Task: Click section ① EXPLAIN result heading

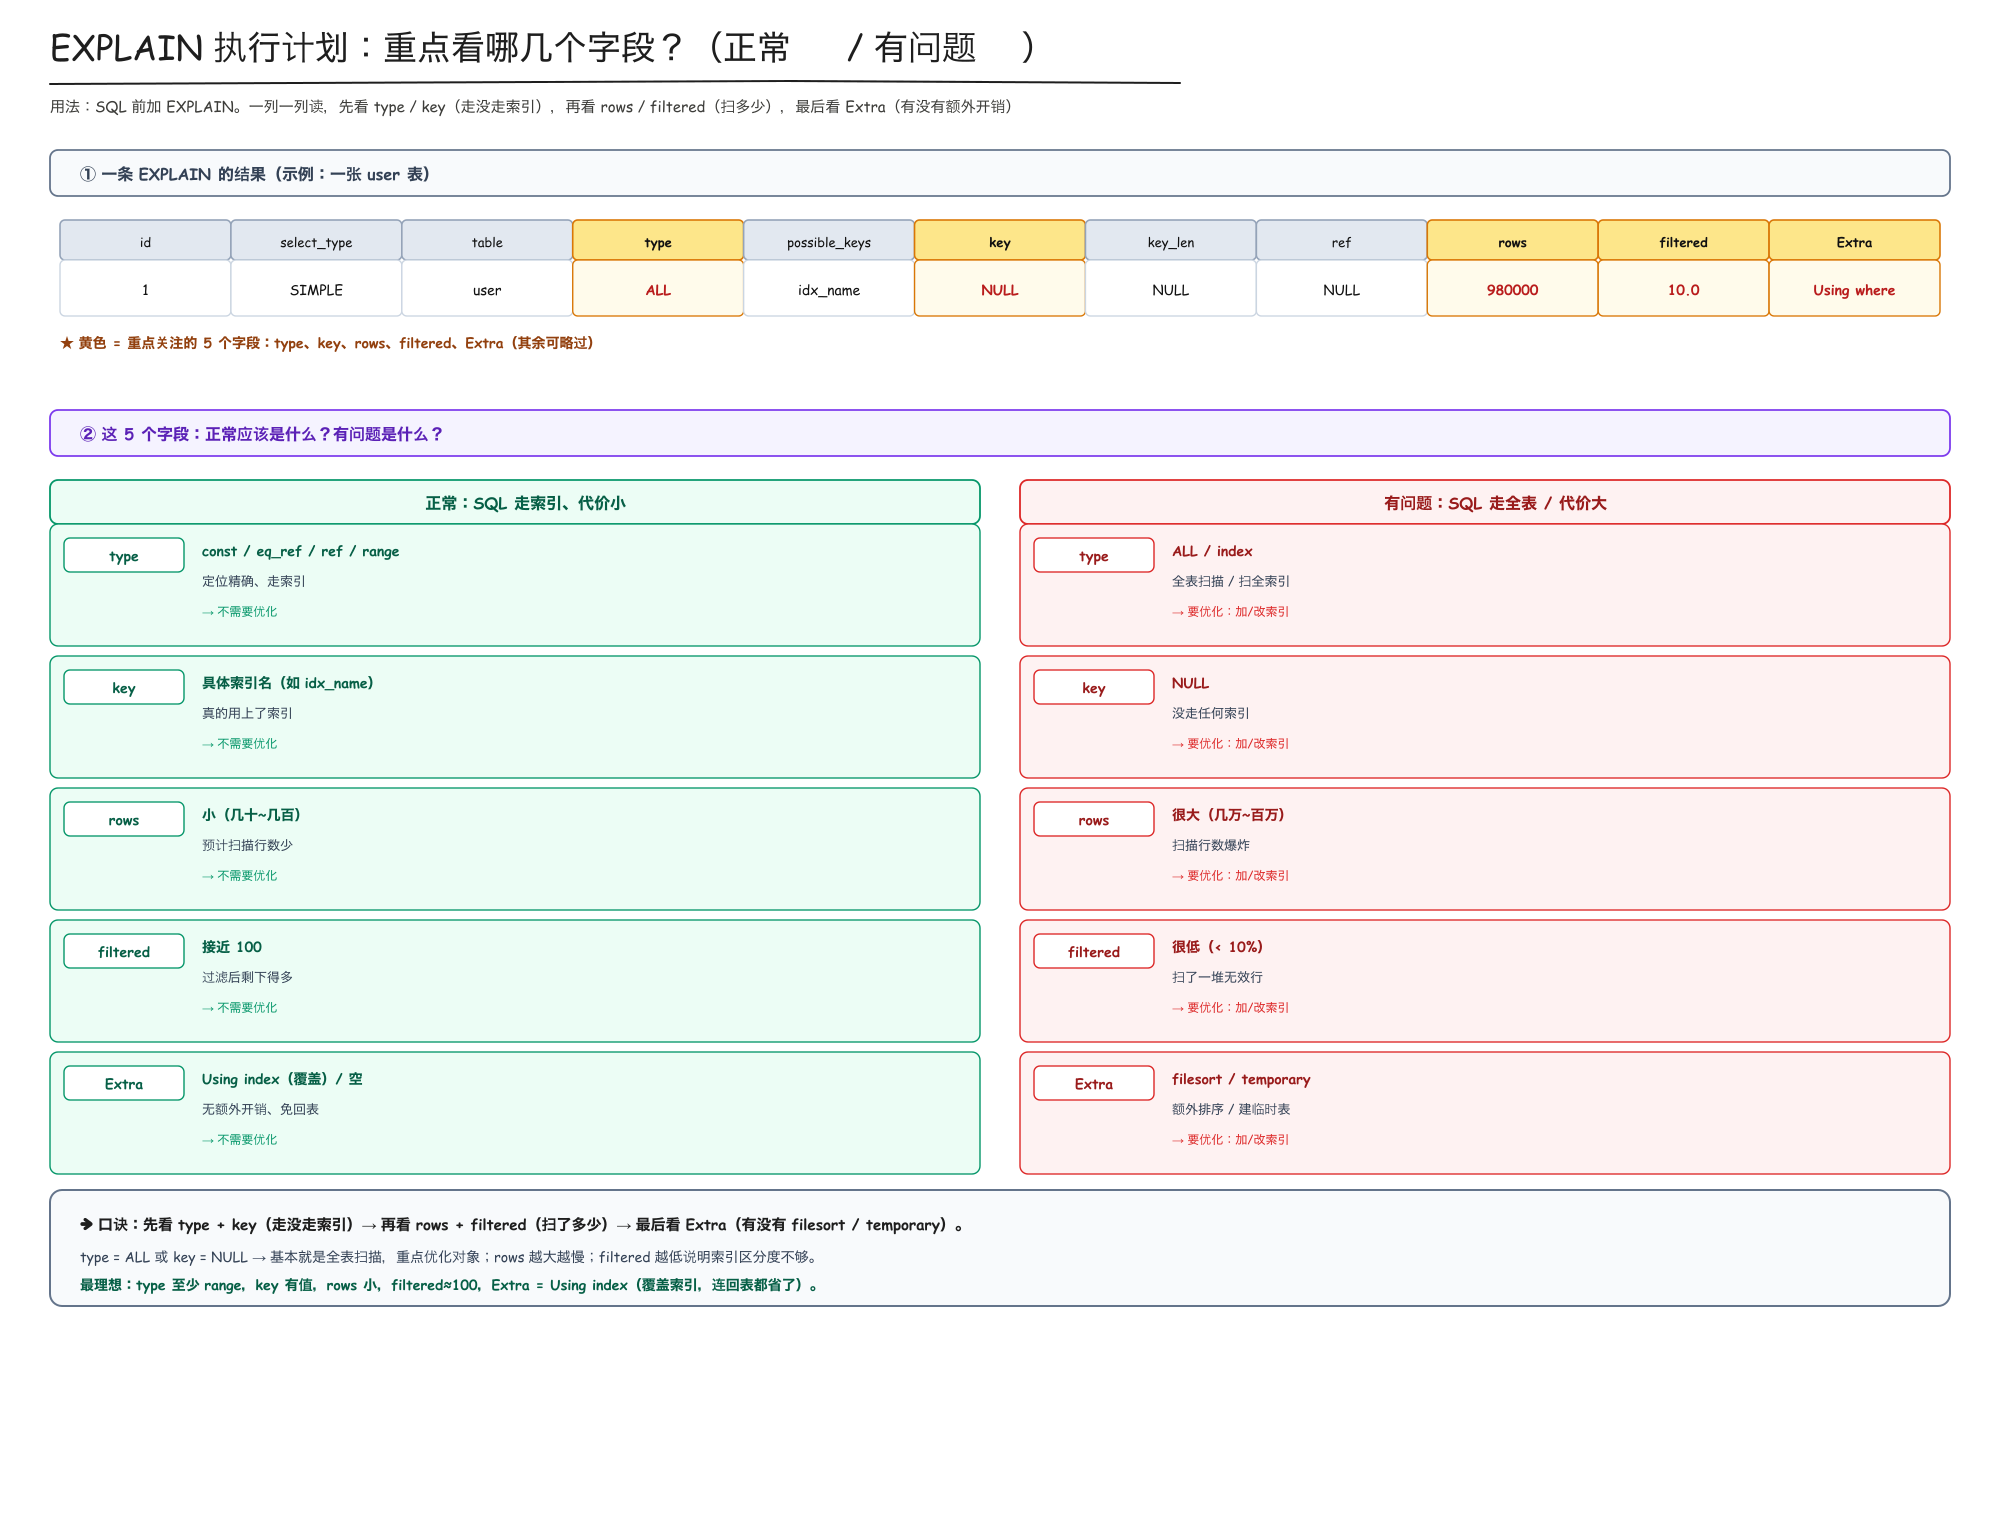Action: 1000,173
